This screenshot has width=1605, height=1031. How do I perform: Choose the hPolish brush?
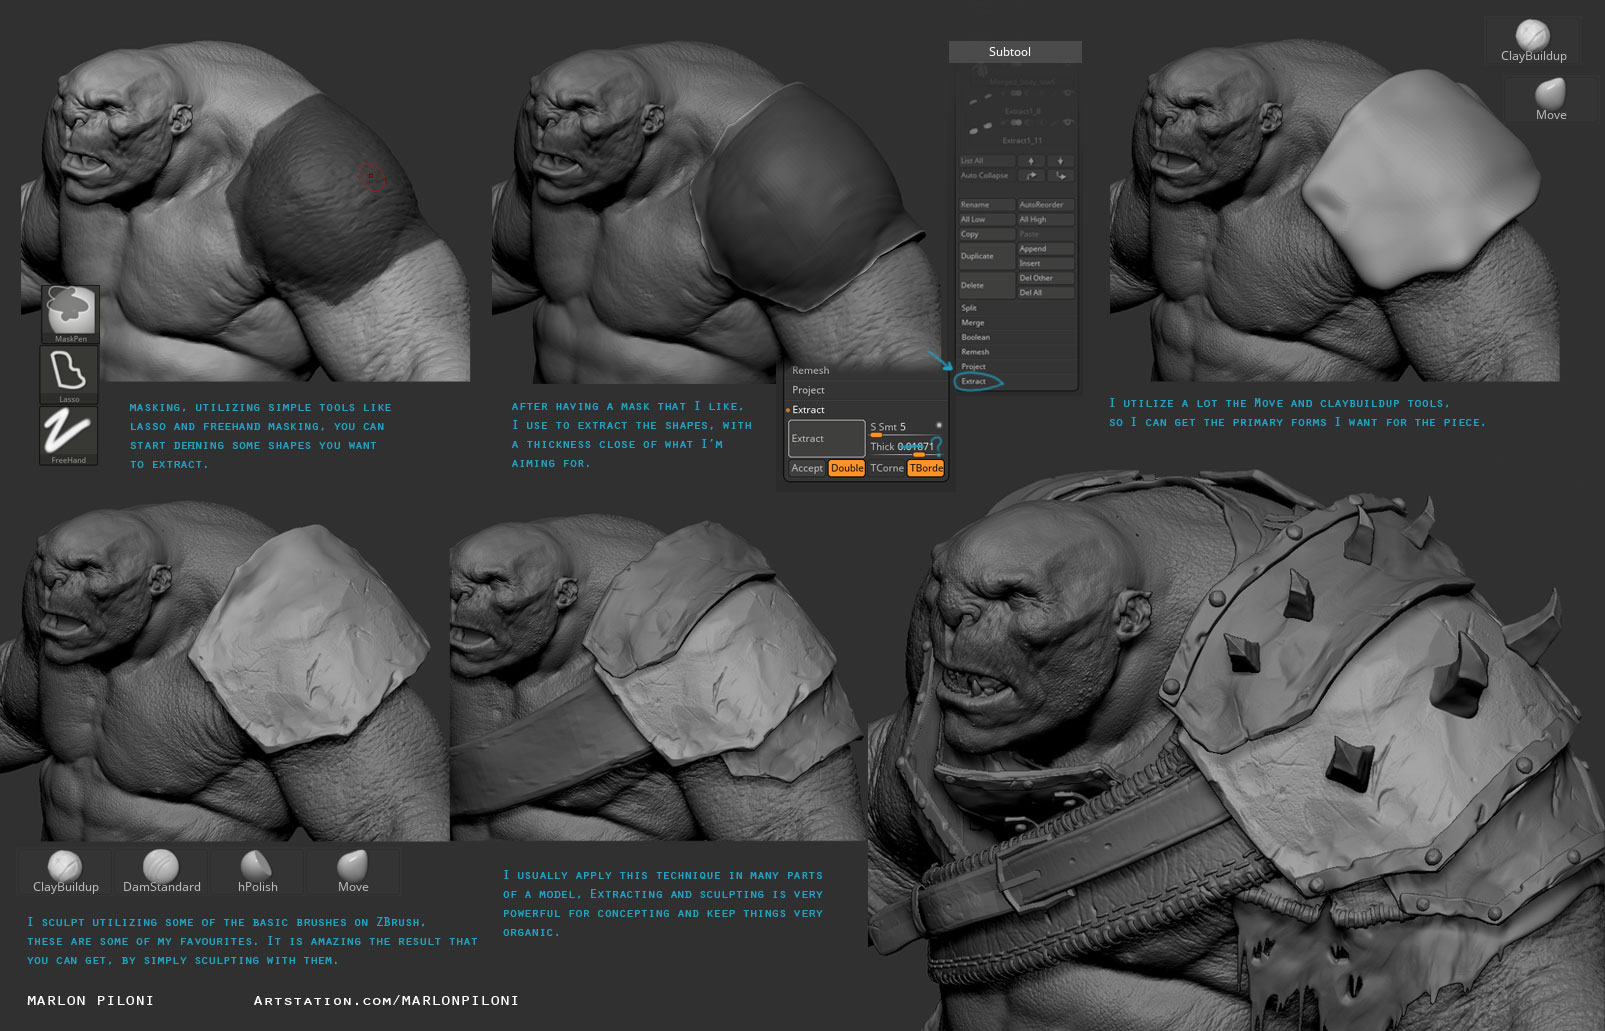257,871
